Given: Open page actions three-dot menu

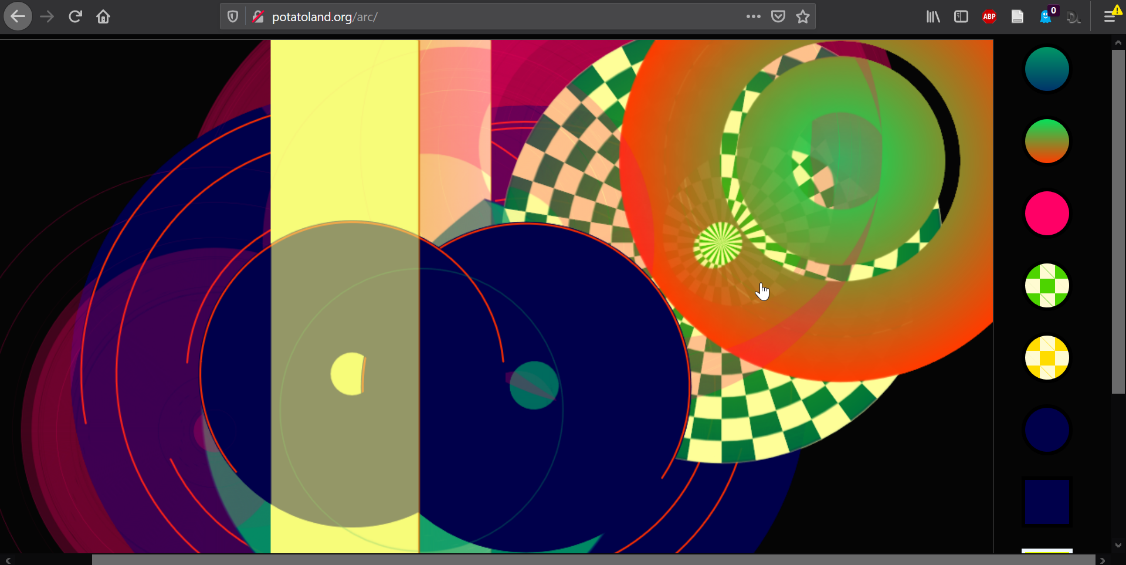Looking at the screenshot, I should point(753,16).
